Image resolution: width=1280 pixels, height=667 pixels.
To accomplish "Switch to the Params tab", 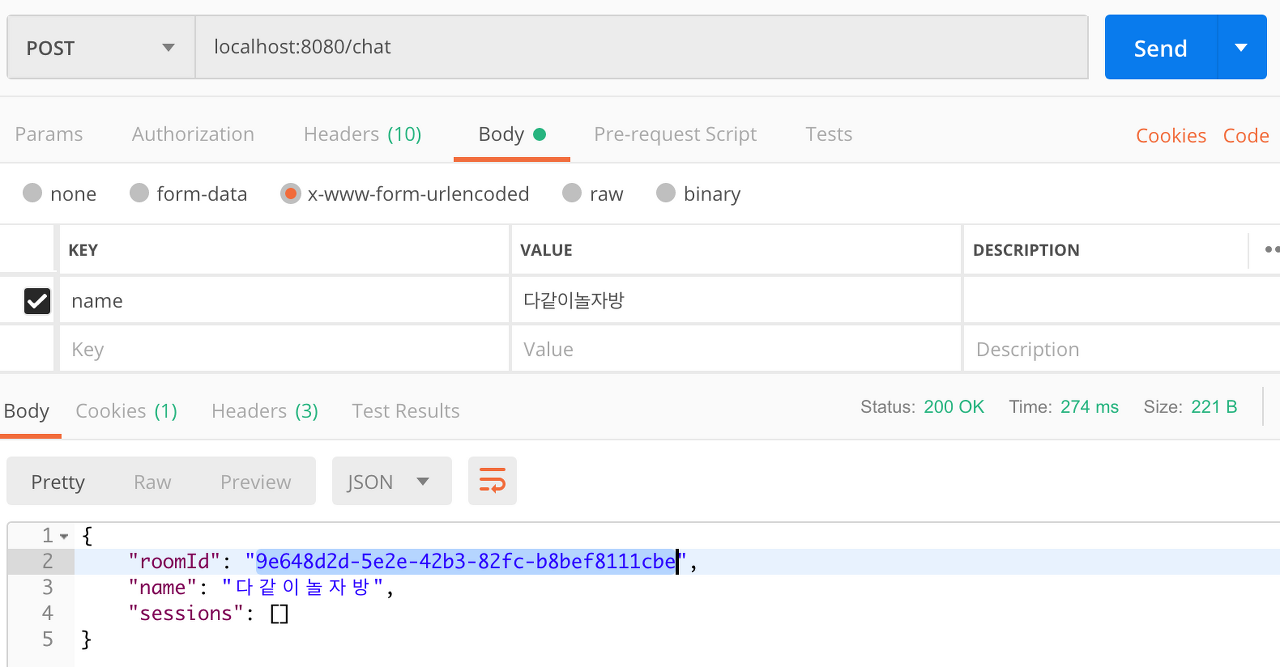I will [x=49, y=134].
